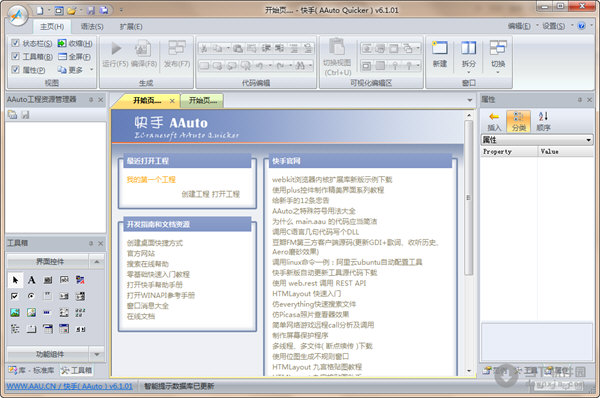Select the 主页(H) ribbon tab
The height and width of the screenshot is (398, 600).
click(x=52, y=26)
